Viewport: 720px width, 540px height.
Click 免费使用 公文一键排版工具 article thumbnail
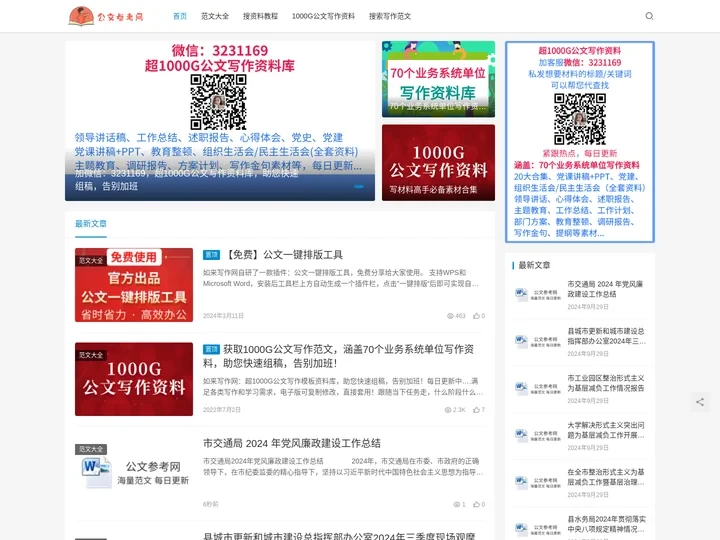(134, 285)
